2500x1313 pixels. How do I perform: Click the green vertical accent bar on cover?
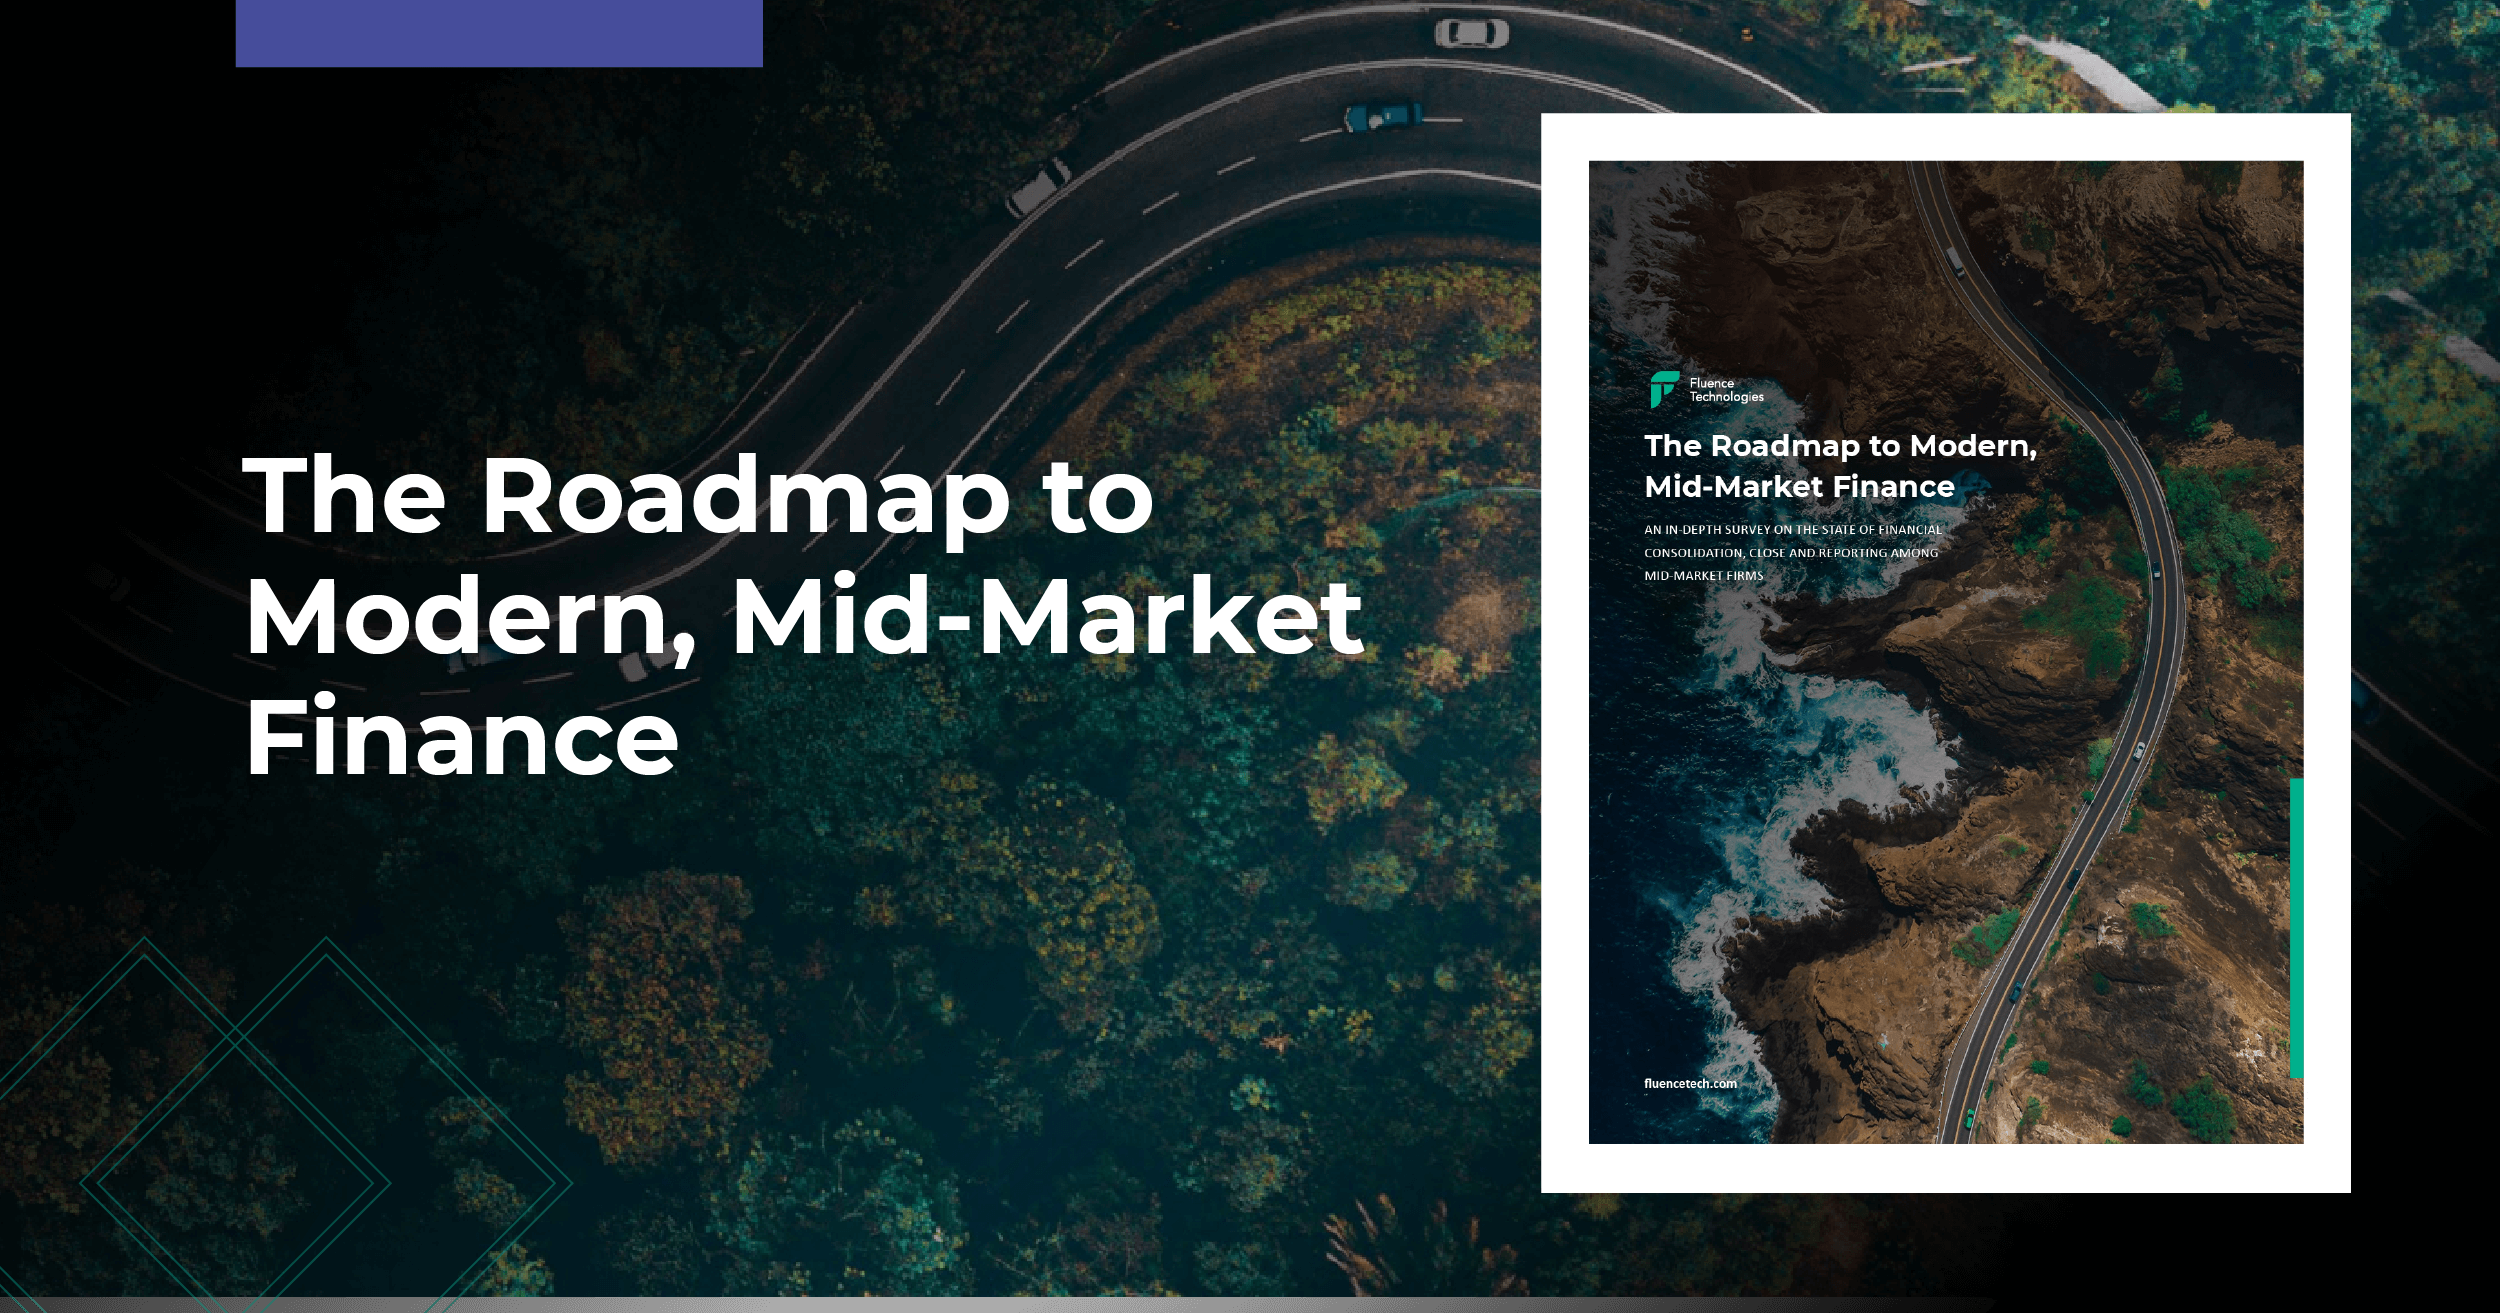[2296, 927]
